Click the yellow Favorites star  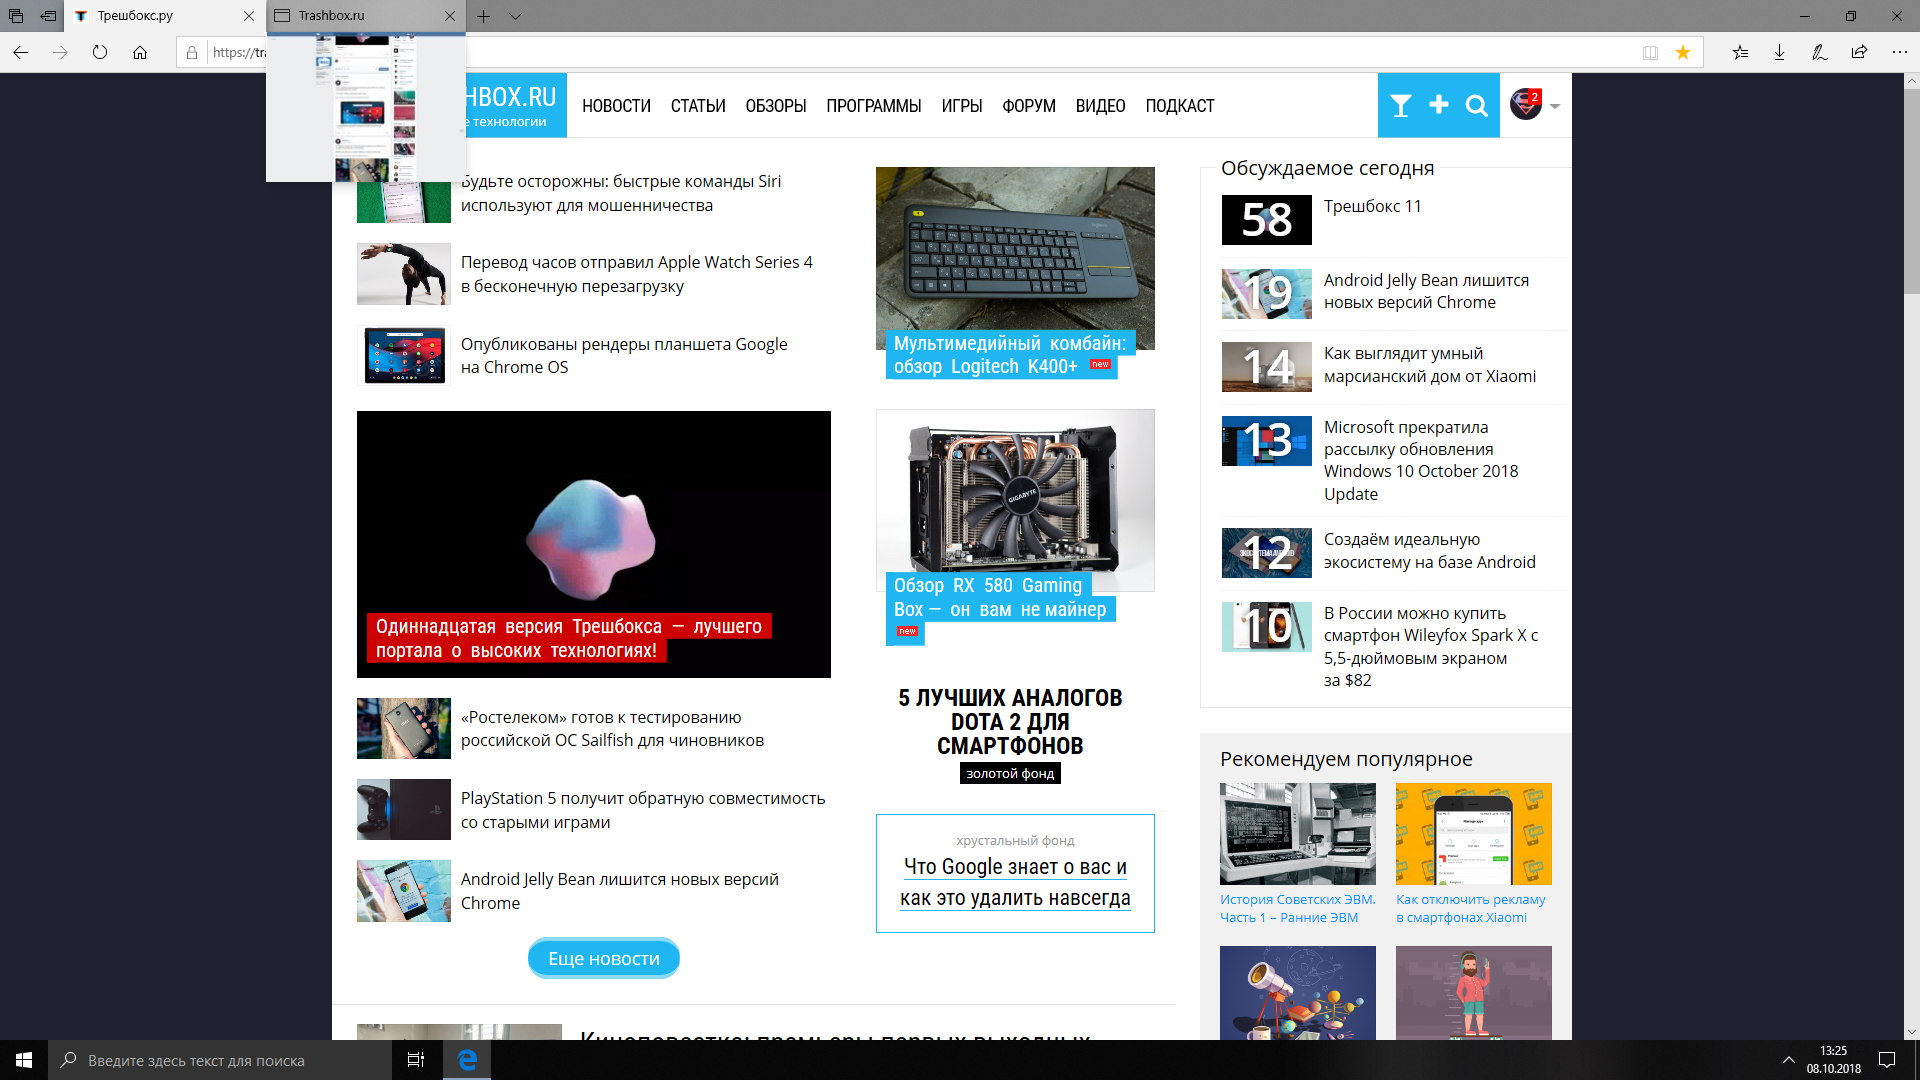point(1683,52)
